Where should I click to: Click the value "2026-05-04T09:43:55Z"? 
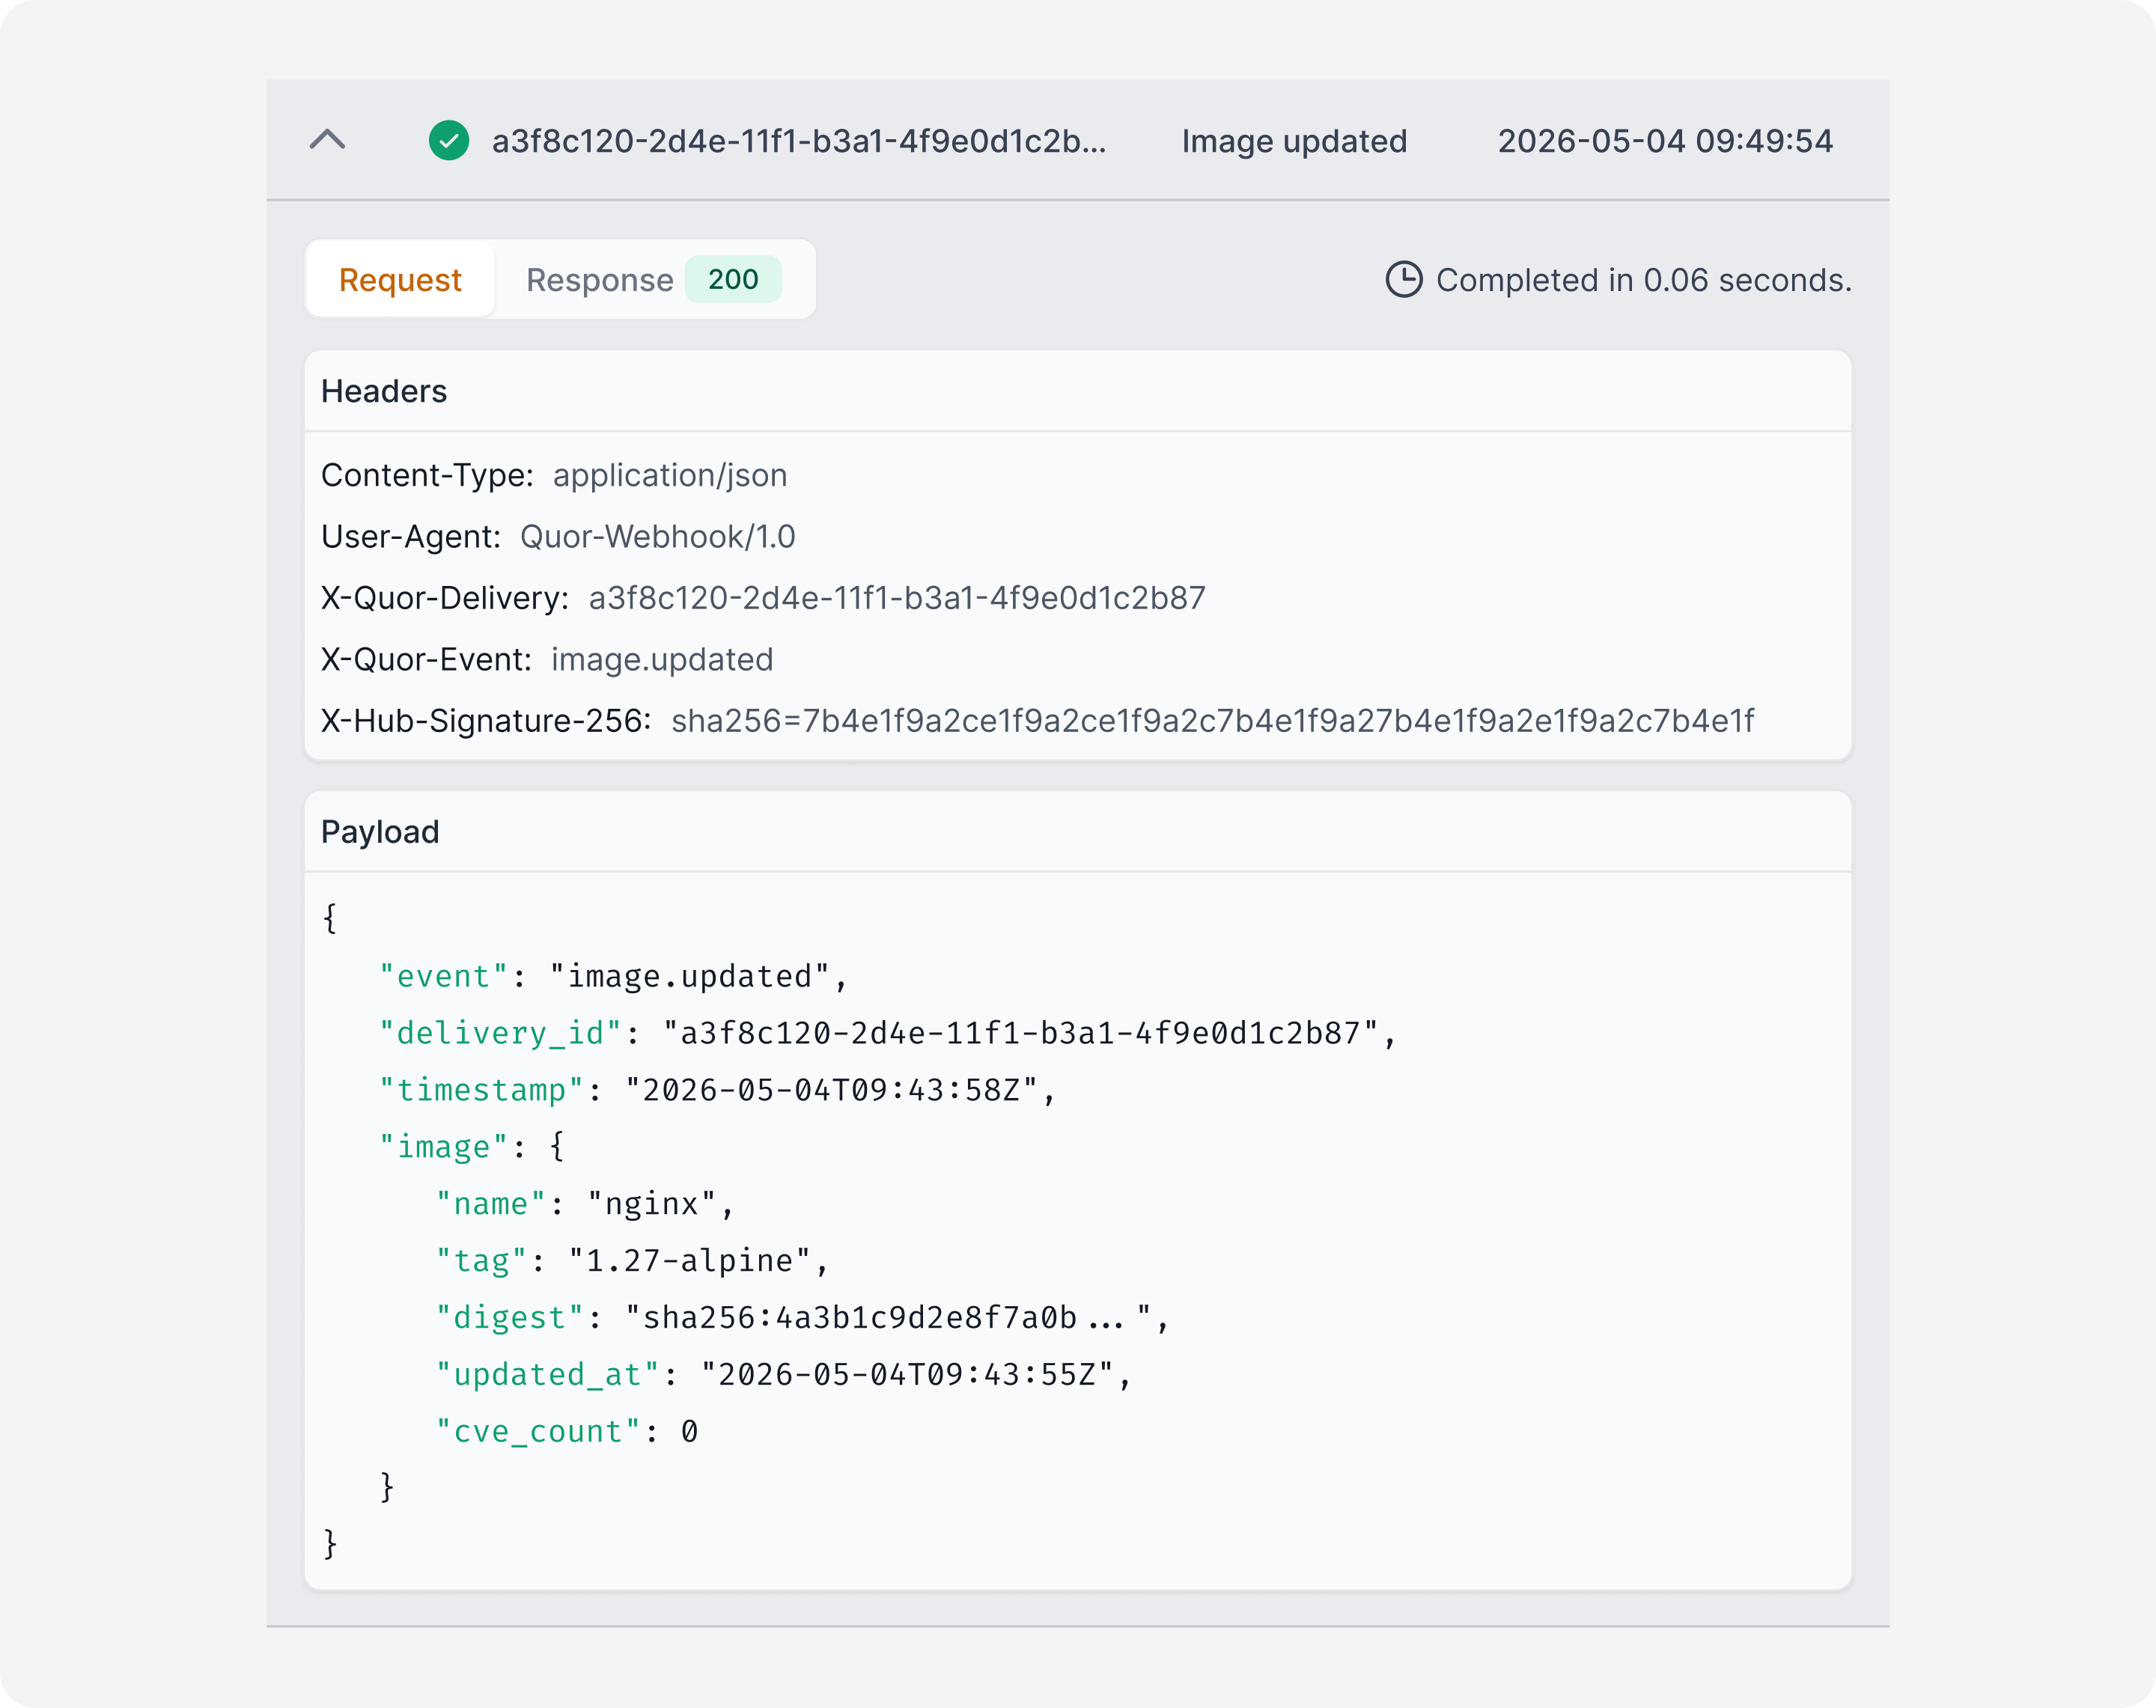[908, 1375]
